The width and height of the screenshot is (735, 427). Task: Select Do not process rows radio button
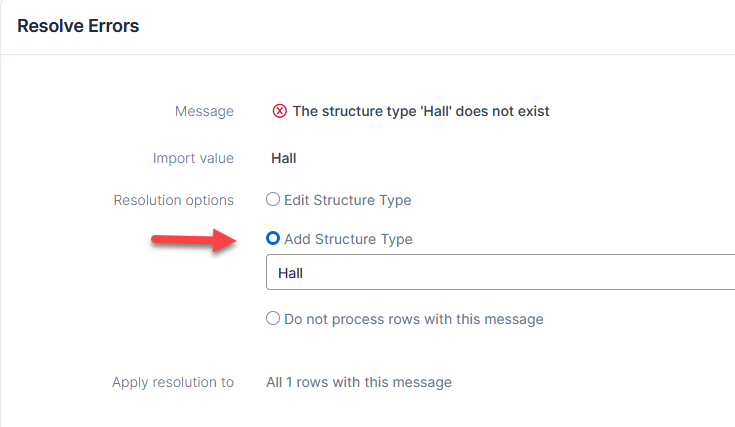pyautogui.click(x=273, y=318)
